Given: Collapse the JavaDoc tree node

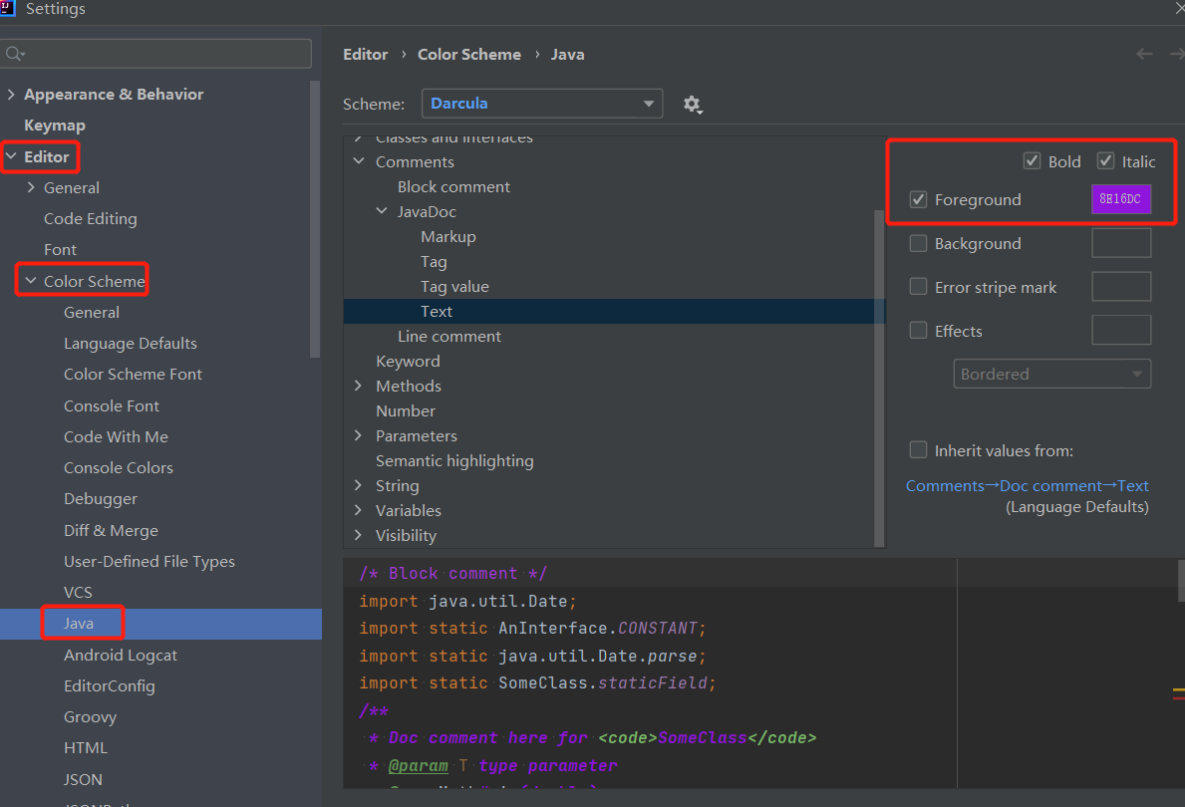Looking at the screenshot, I should pos(382,212).
